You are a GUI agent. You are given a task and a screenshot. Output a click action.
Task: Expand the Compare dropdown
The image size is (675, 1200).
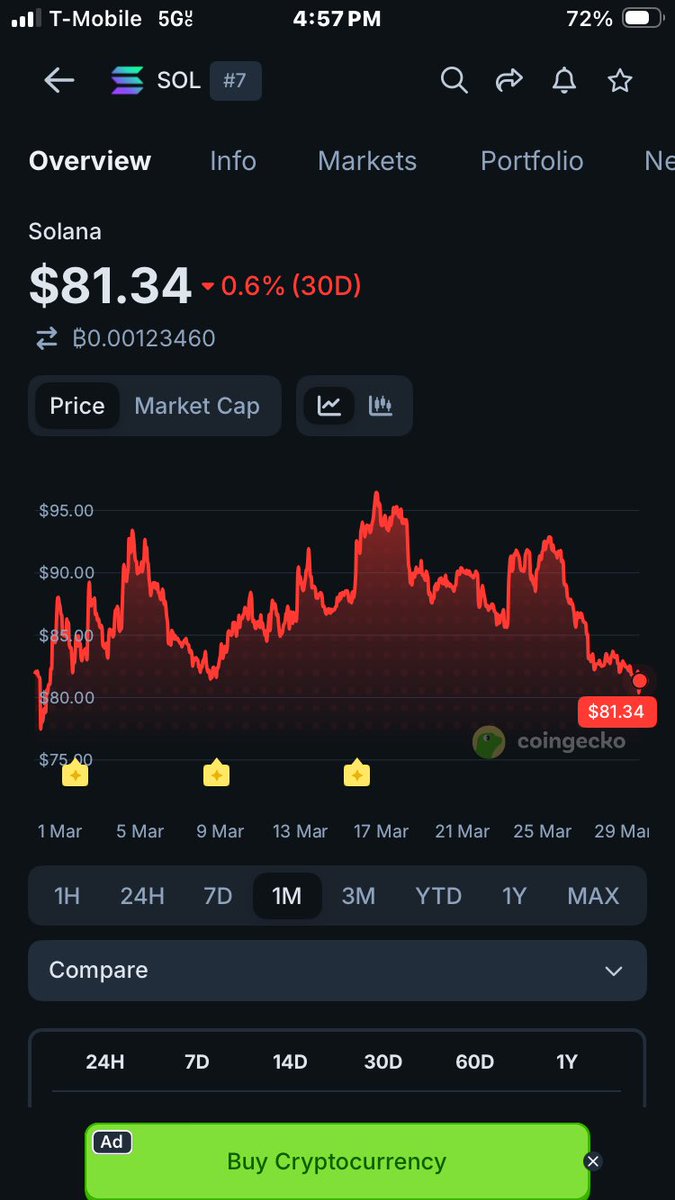(337, 970)
